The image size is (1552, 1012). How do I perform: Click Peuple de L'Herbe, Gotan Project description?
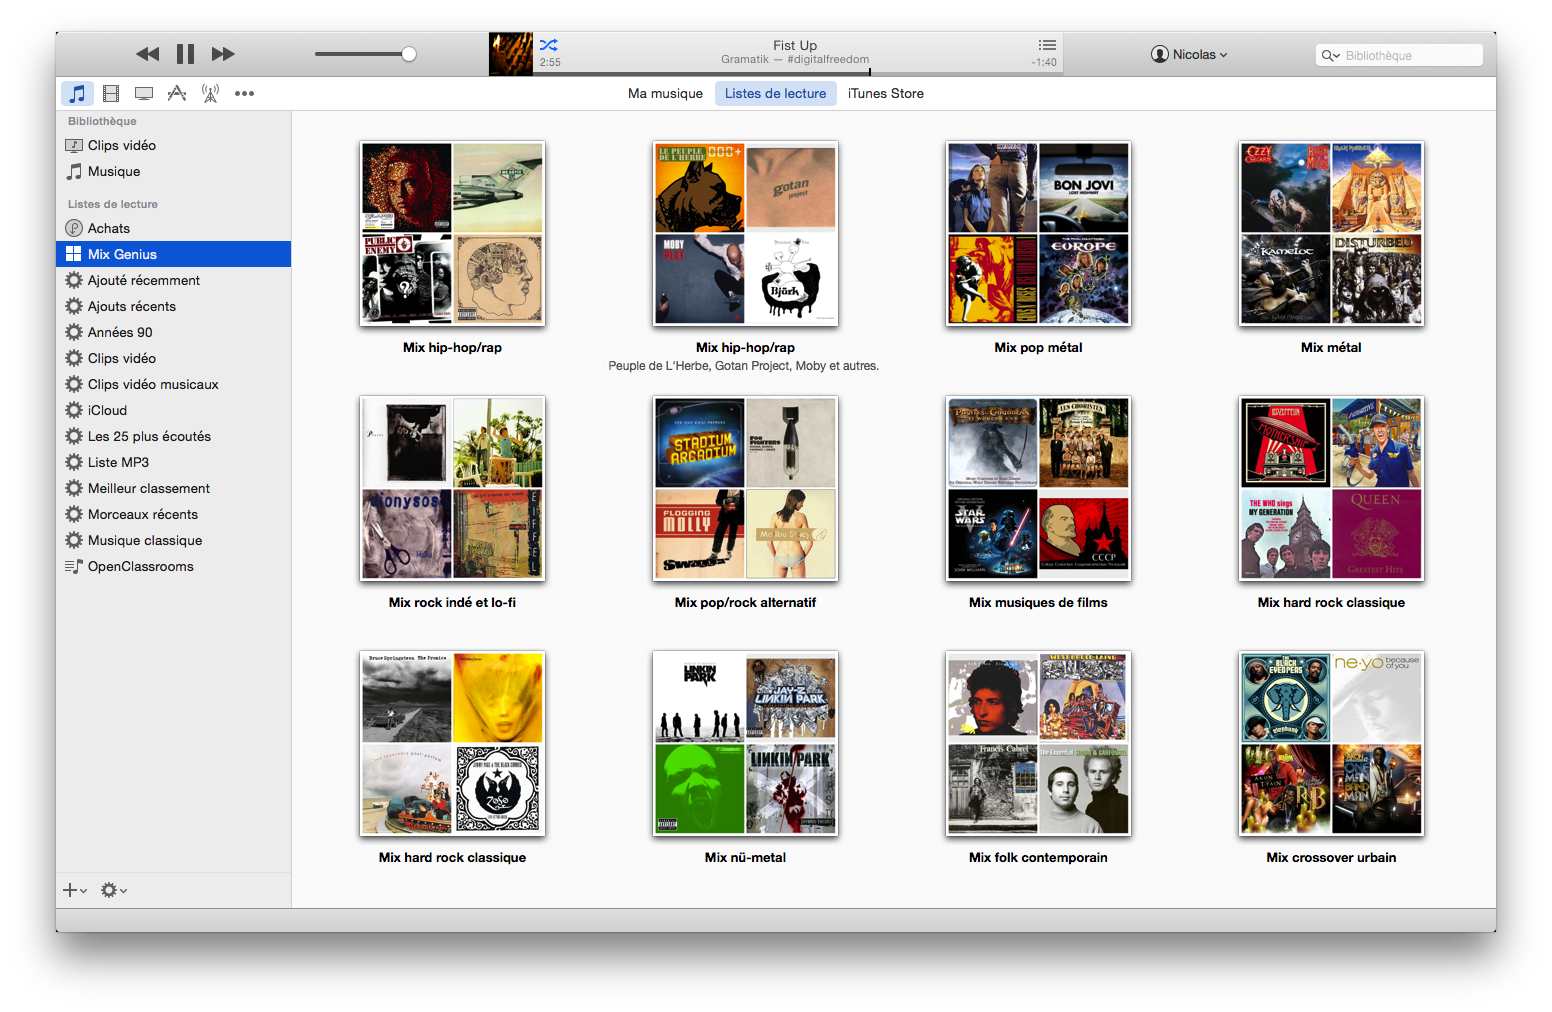point(743,366)
